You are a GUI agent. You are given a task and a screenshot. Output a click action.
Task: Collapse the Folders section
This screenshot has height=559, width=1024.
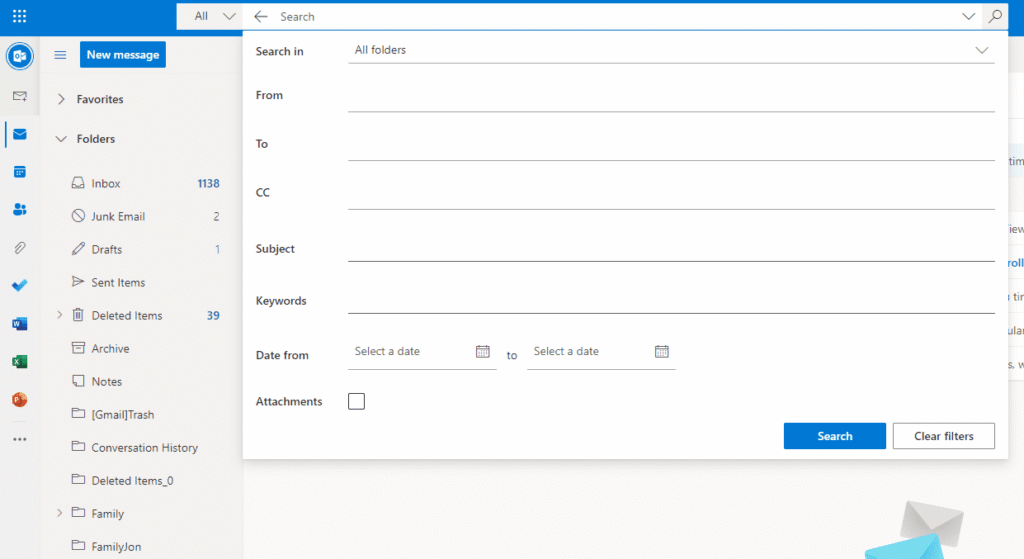coord(61,139)
